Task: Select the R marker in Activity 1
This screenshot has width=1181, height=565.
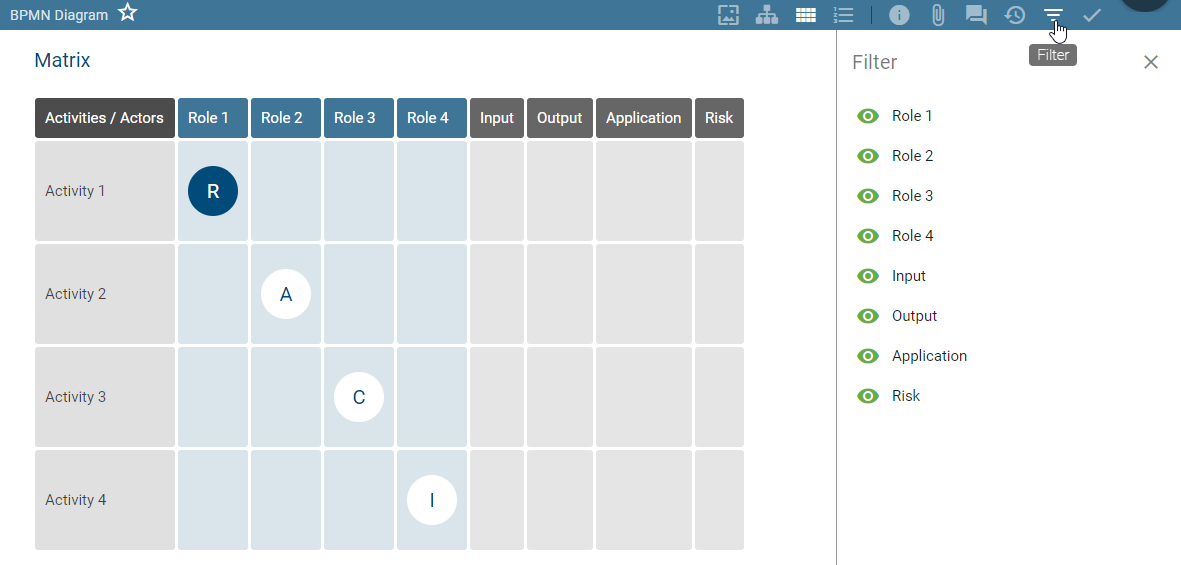Action: (213, 191)
